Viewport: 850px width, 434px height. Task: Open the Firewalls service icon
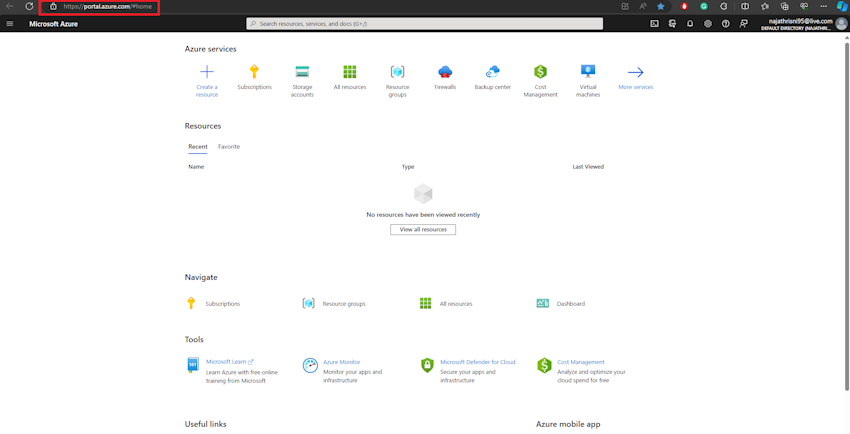click(x=445, y=72)
